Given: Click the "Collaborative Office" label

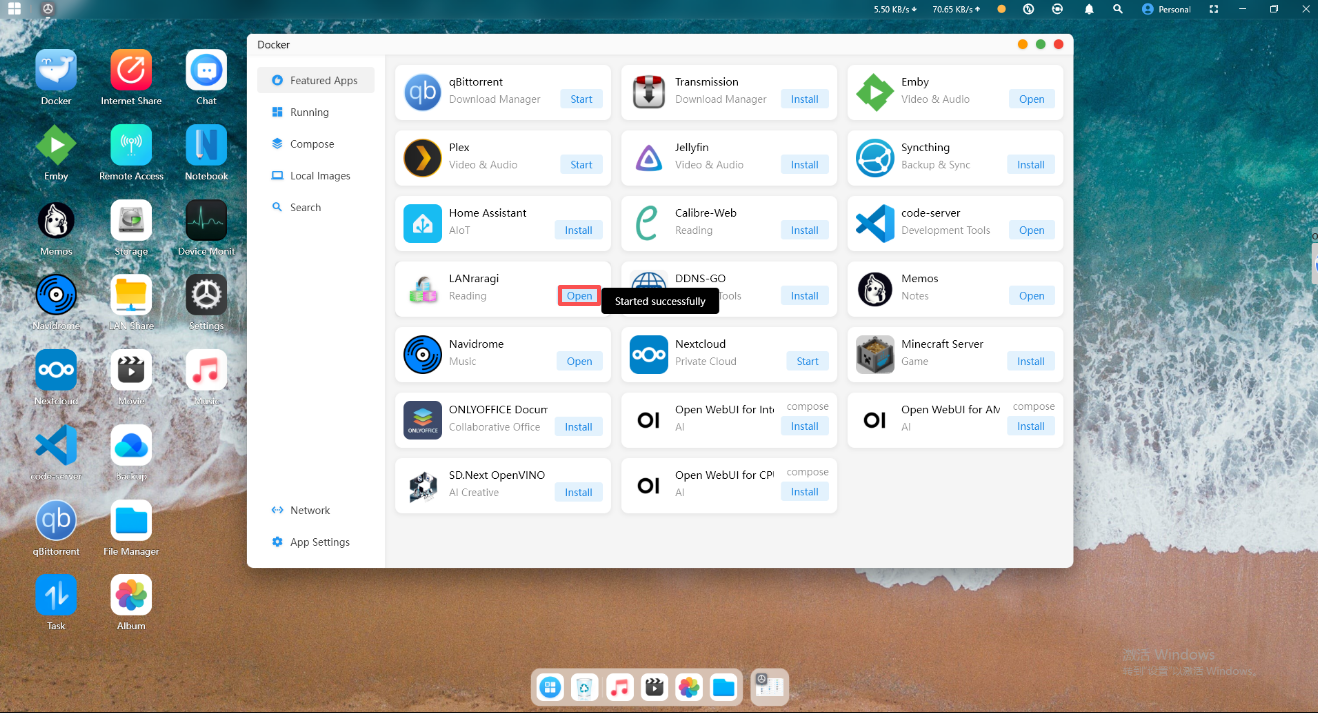Looking at the screenshot, I should click(495, 427).
